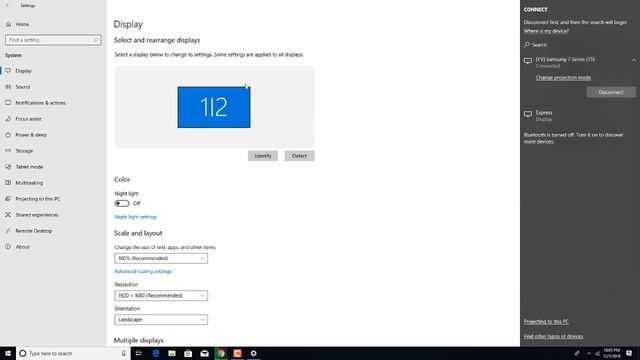This screenshot has height=360, width=640.
Task: Open the orange app on taskbar
Action: tap(237, 353)
